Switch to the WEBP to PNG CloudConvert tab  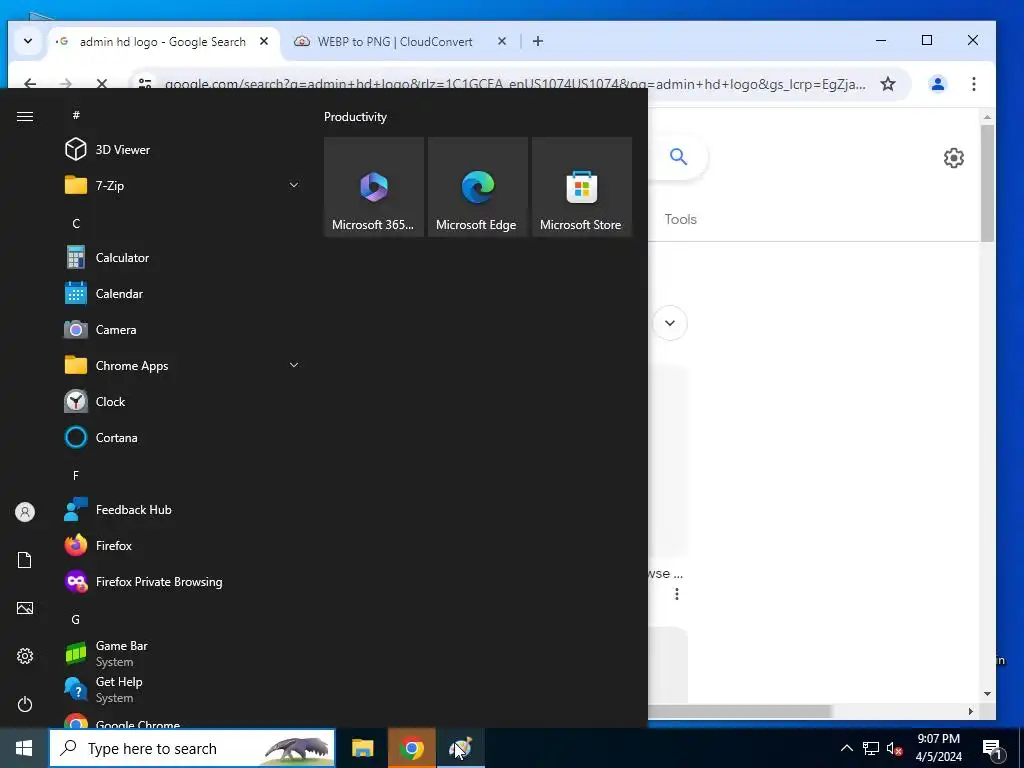(394, 42)
